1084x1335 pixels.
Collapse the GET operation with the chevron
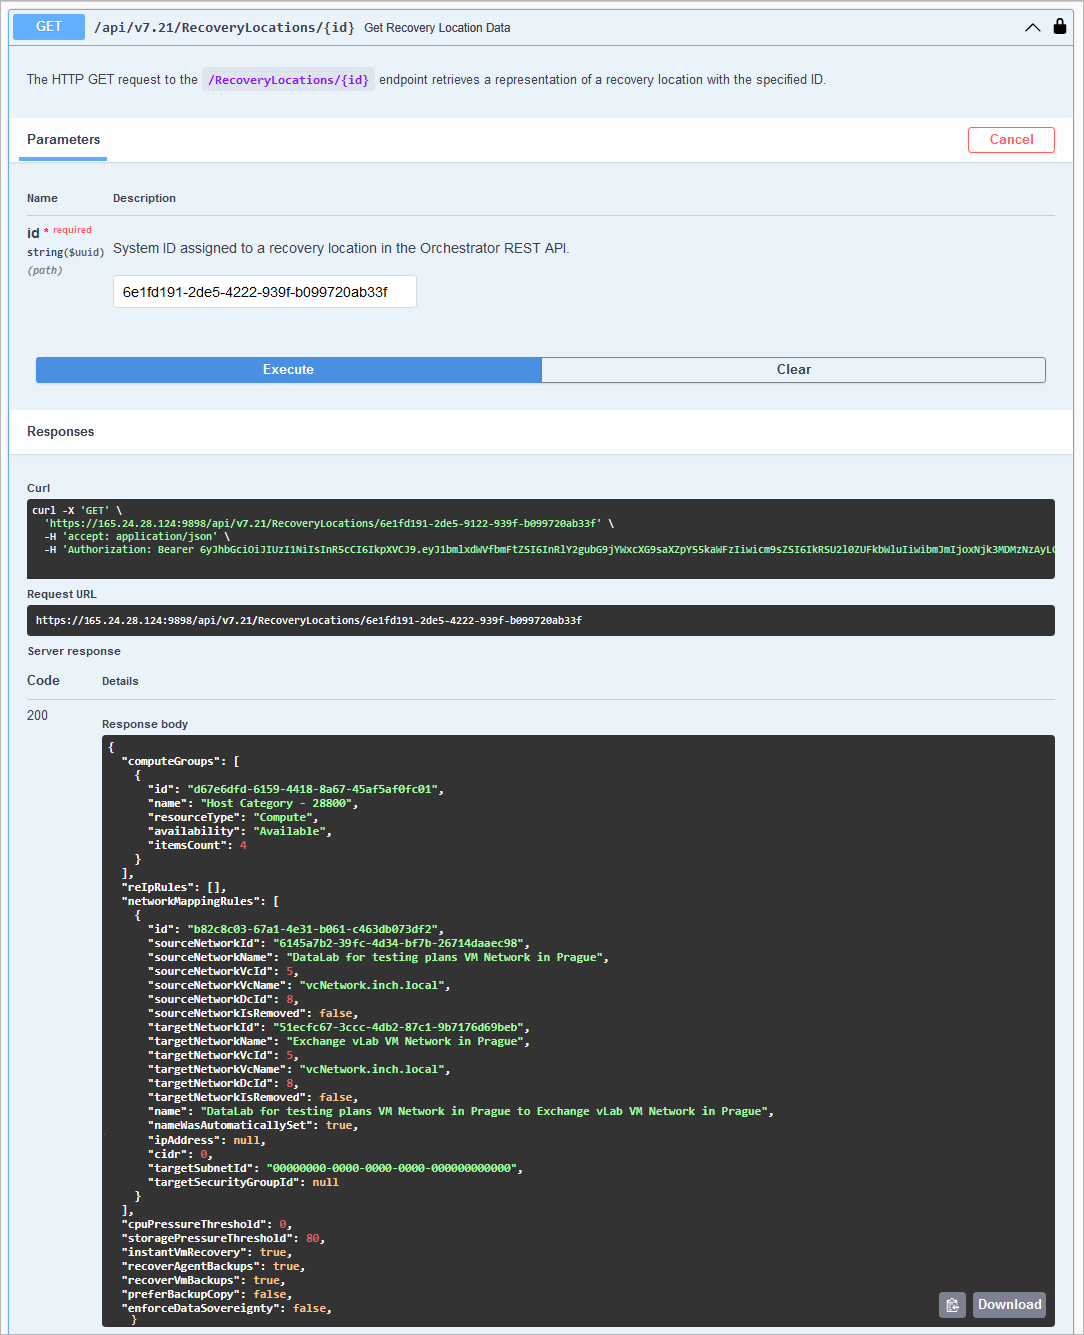click(1033, 28)
